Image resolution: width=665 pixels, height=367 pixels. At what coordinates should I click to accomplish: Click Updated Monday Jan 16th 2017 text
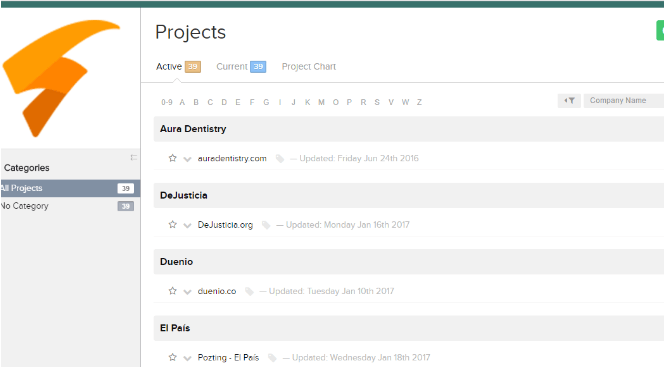[347, 225]
